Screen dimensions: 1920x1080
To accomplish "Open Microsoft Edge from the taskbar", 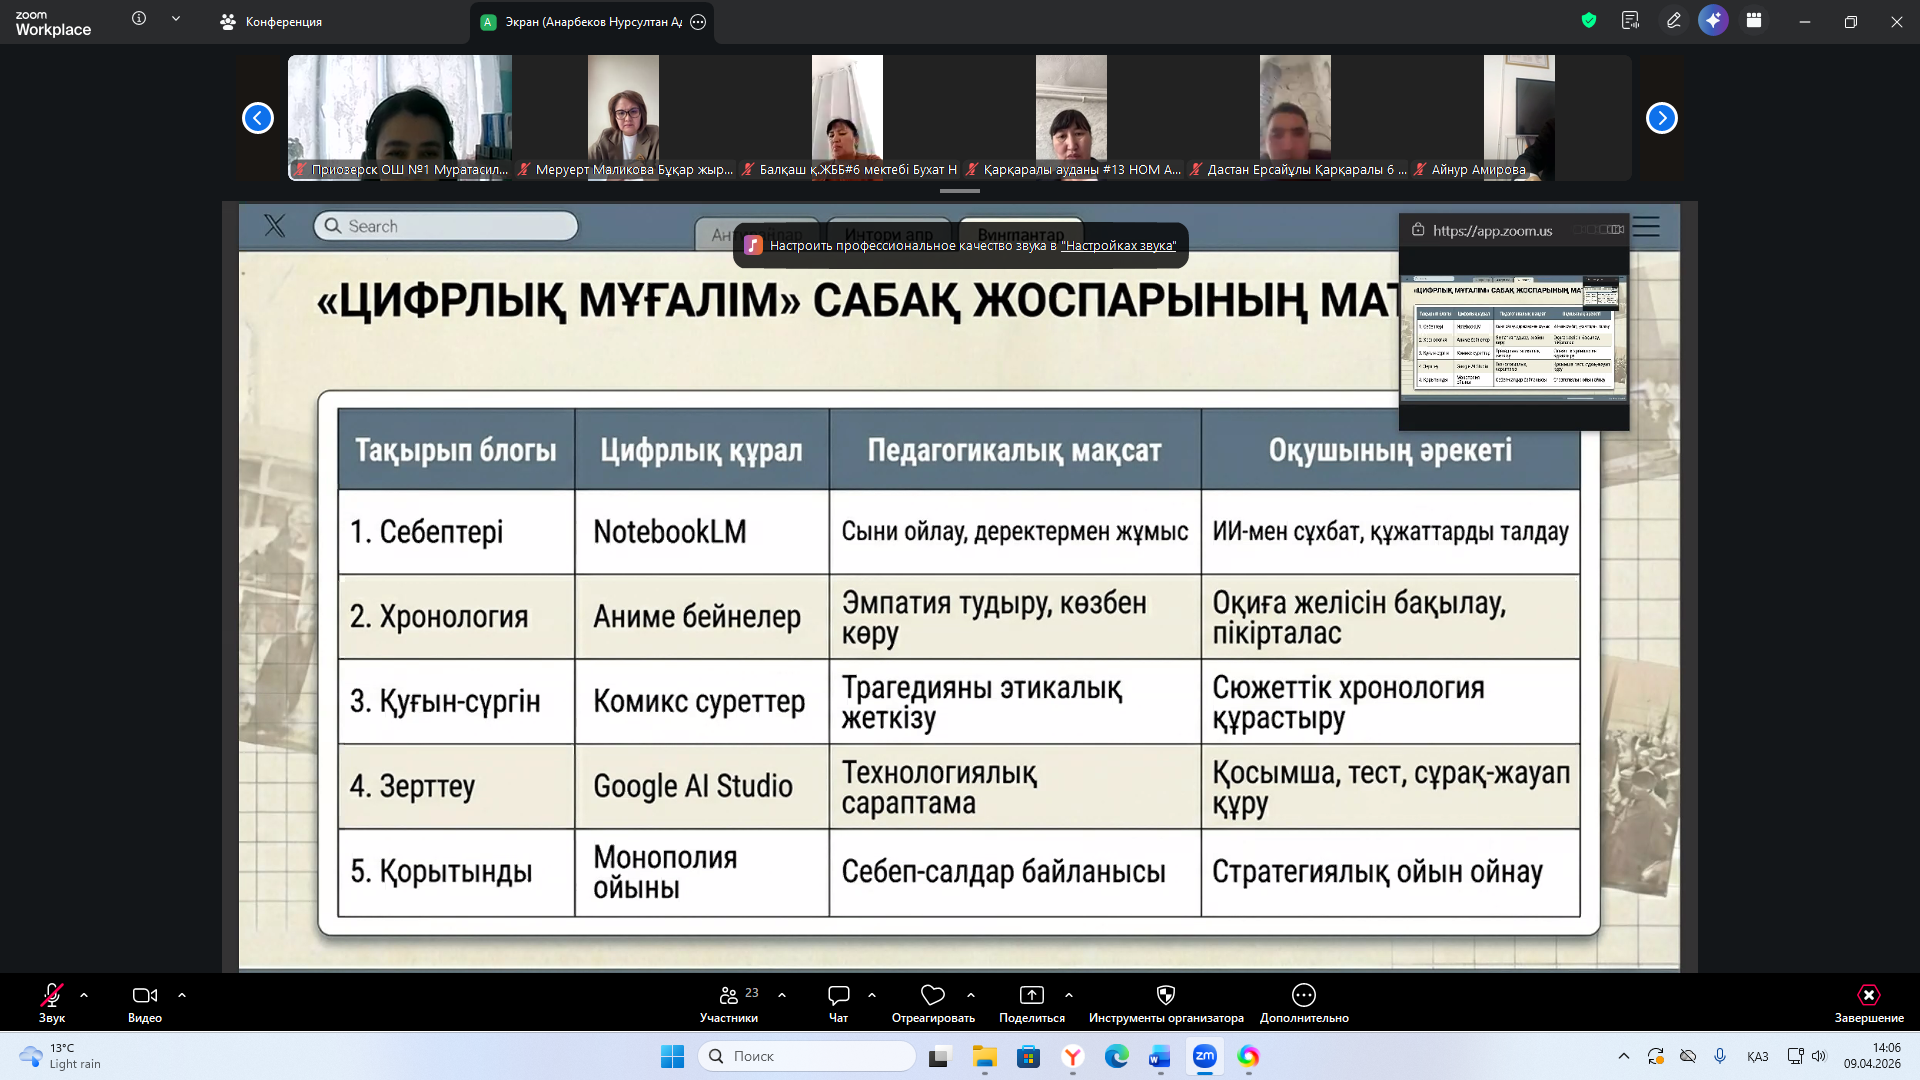I will tap(1116, 1057).
